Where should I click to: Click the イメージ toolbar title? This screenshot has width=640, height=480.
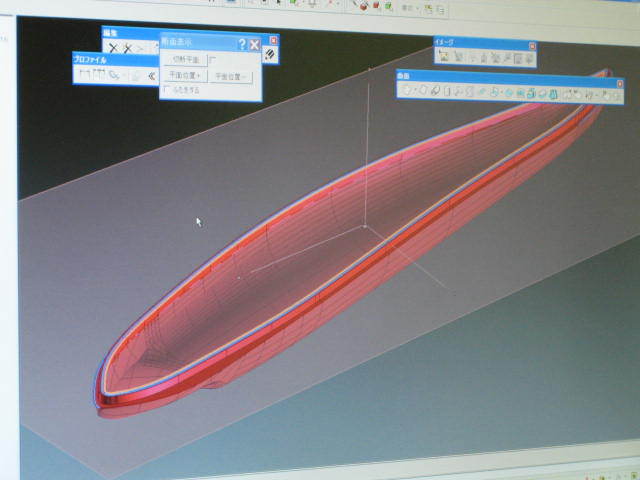point(444,42)
